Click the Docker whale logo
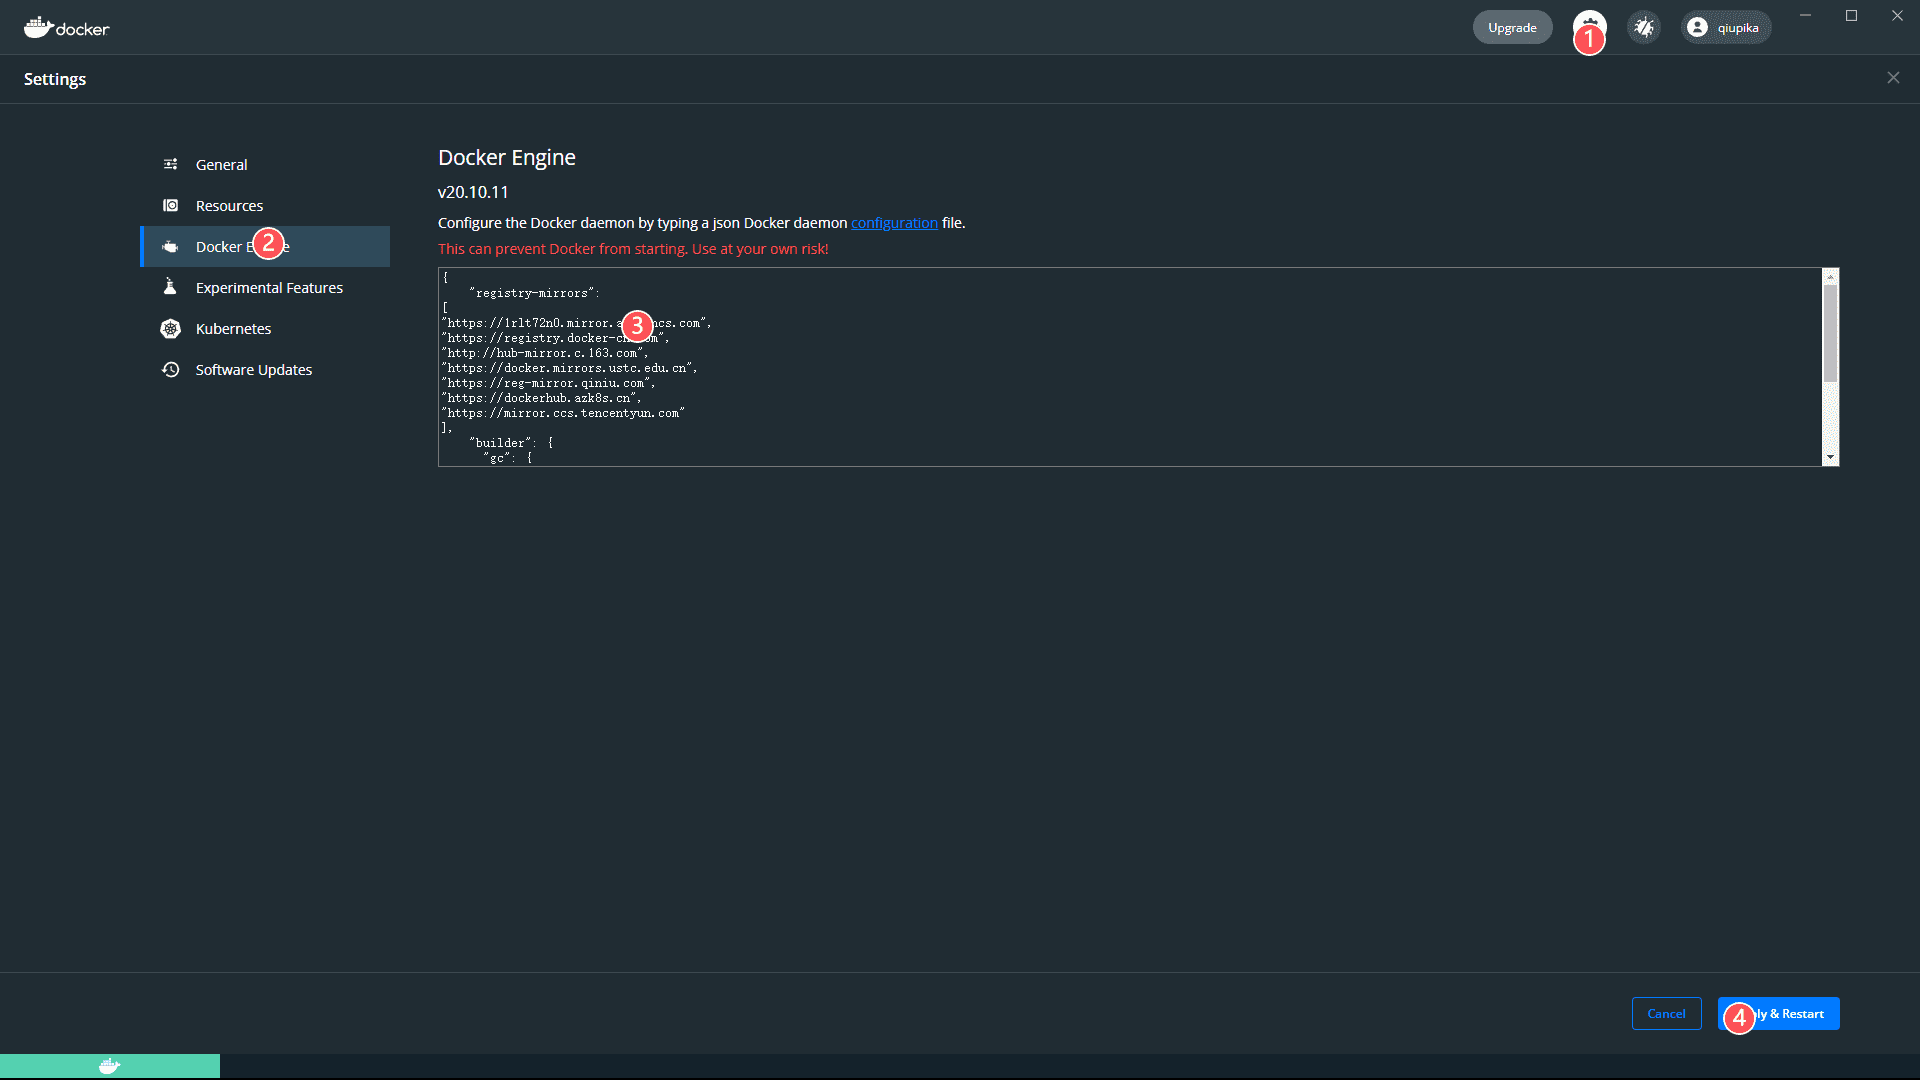The height and width of the screenshot is (1080, 1920). coord(66,28)
